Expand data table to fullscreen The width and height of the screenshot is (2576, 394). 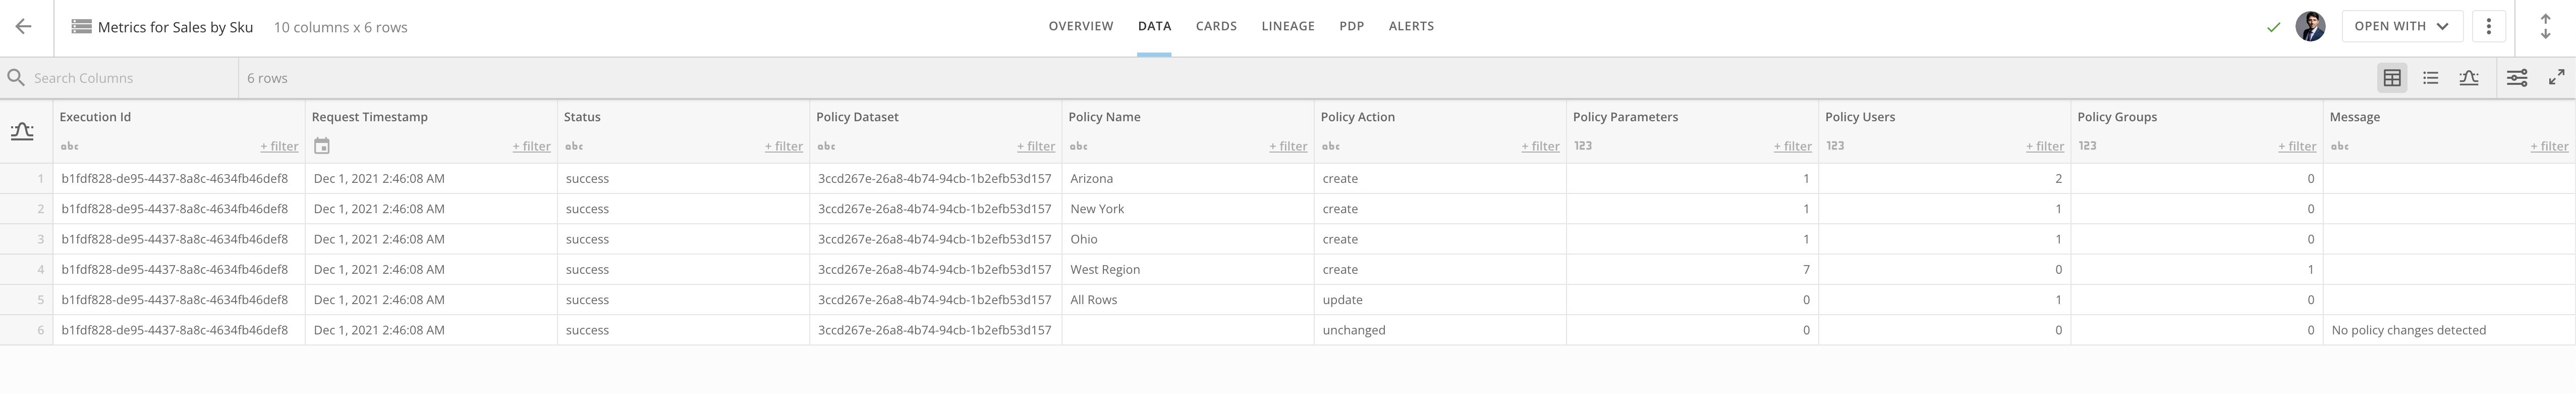(2556, 78)
